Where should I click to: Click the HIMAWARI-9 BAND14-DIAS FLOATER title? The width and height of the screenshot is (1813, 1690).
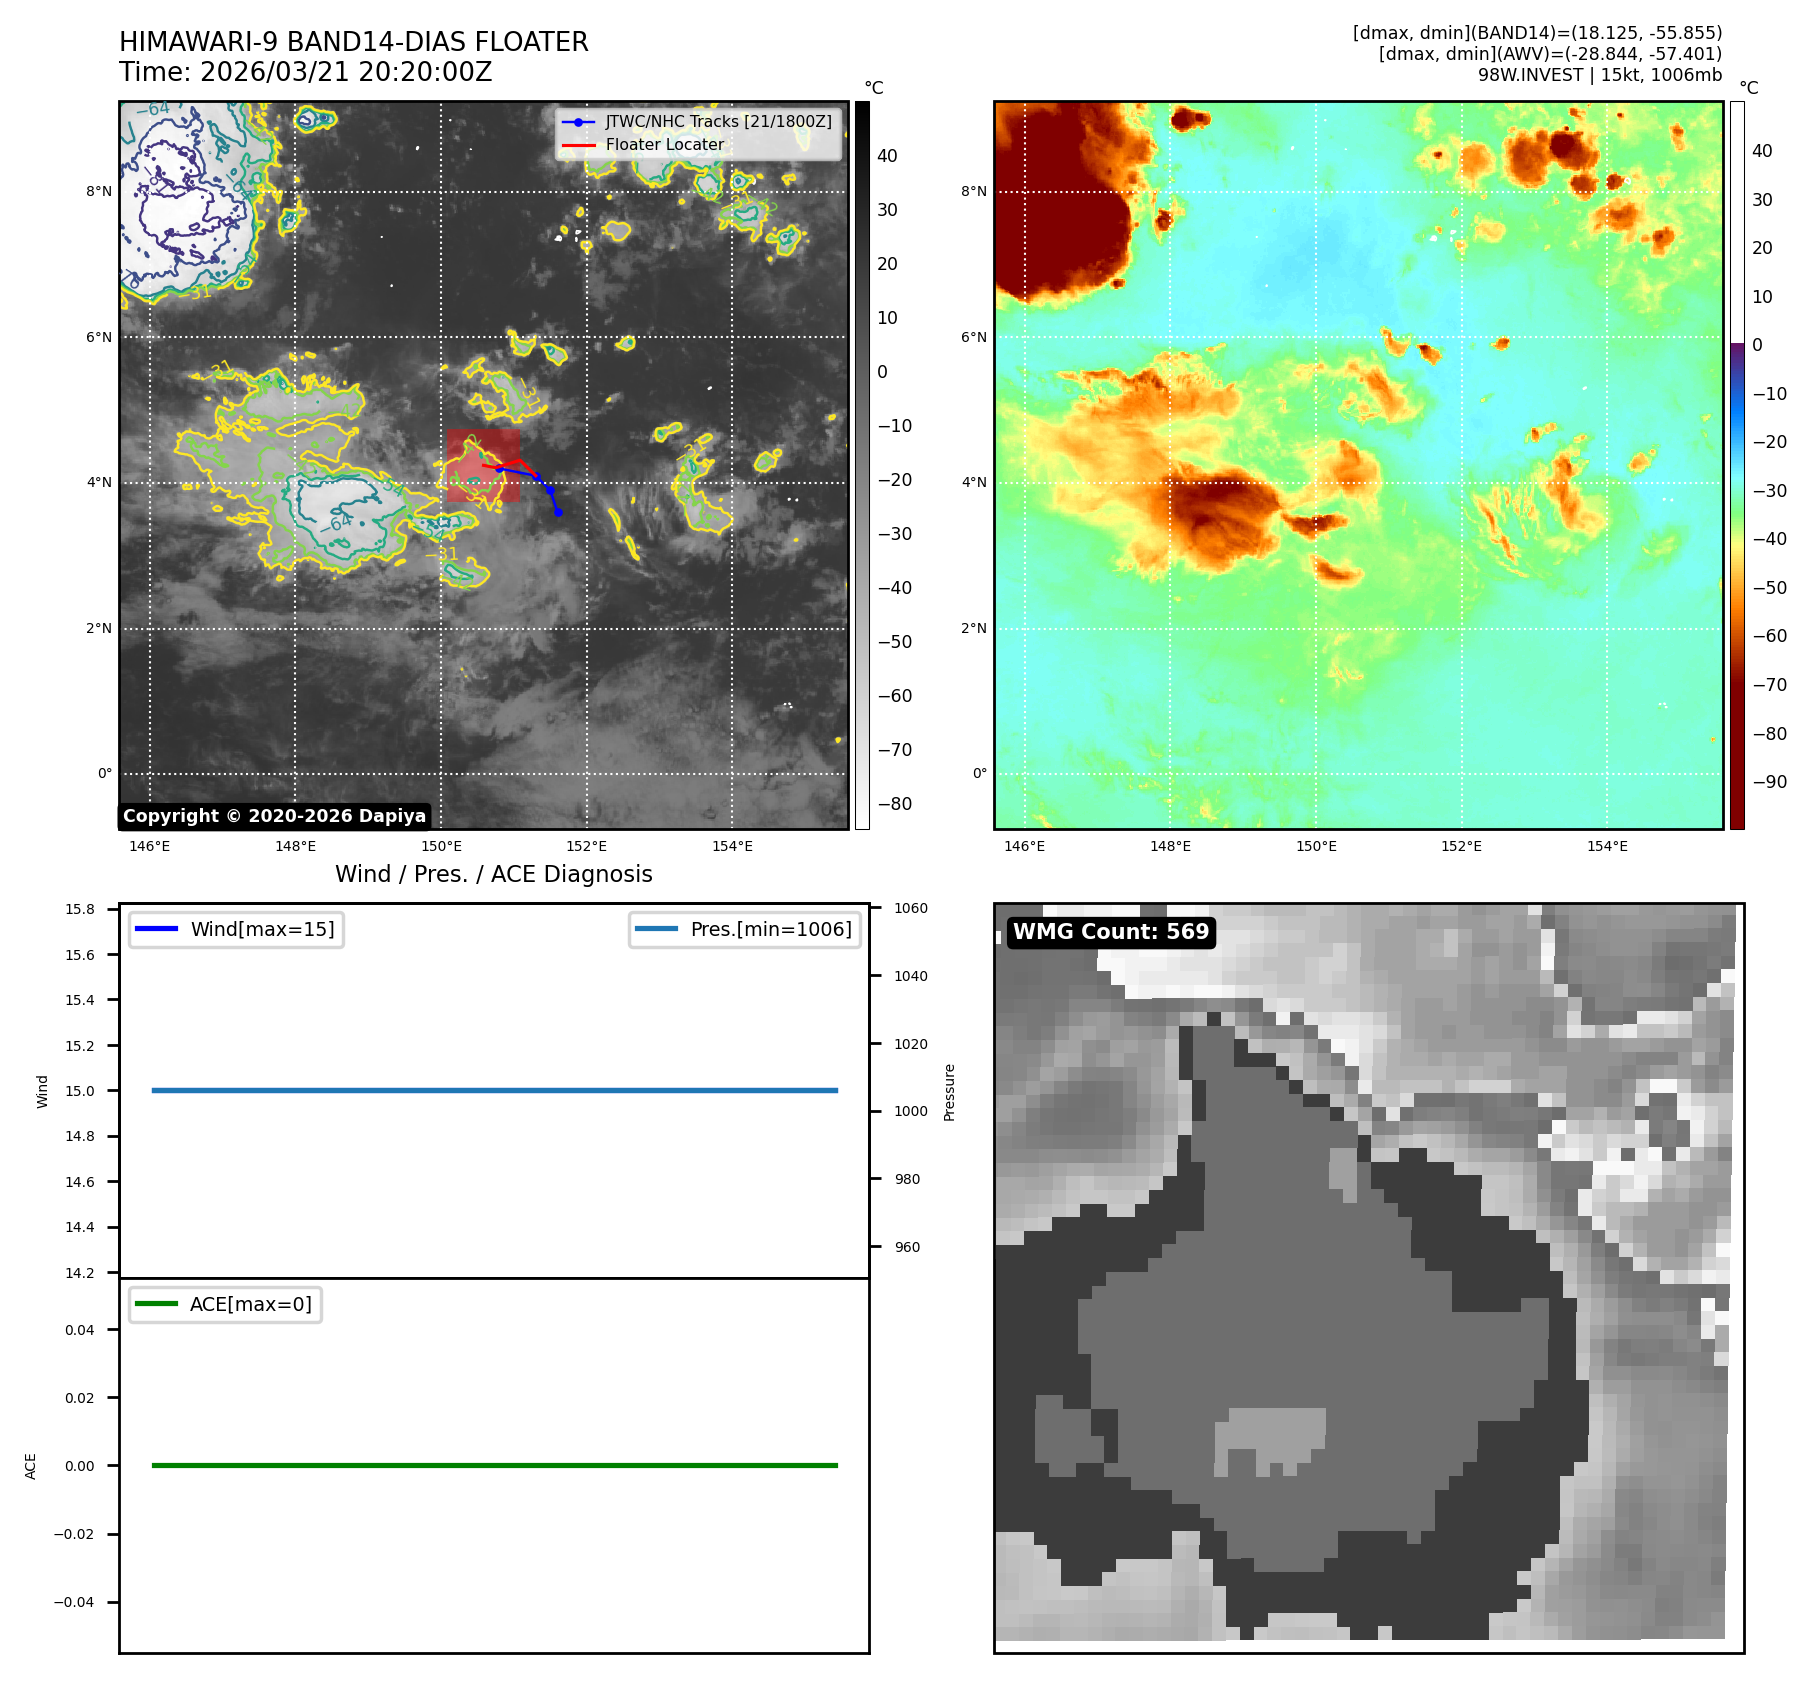tap(353, 42)
